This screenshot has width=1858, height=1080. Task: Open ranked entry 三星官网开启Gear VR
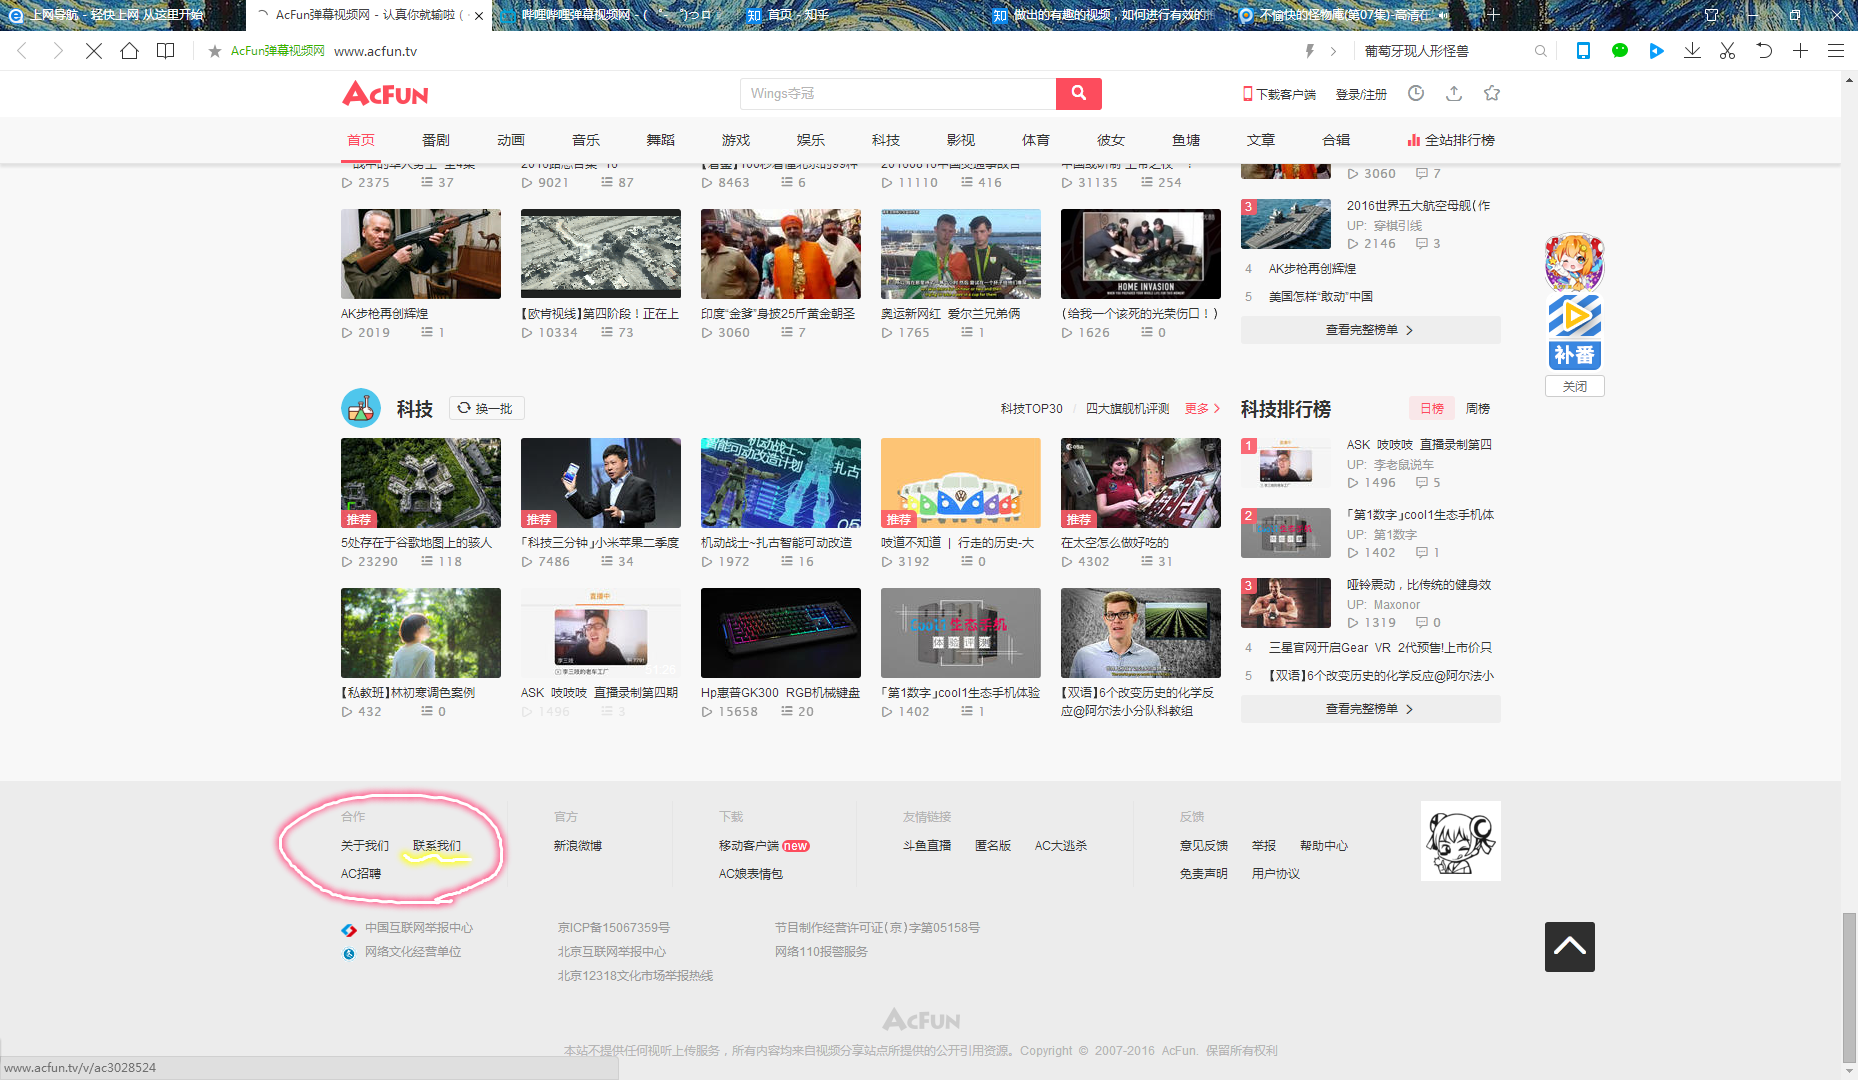click(x=1380, y=648)
